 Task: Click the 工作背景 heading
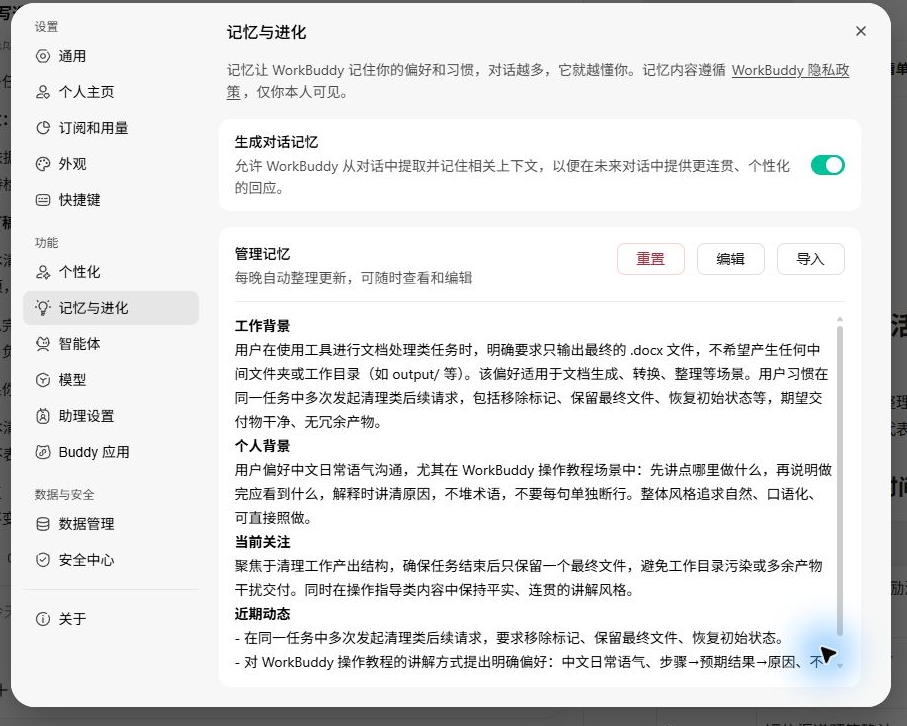pyautogui.click(x=262, y=326)
